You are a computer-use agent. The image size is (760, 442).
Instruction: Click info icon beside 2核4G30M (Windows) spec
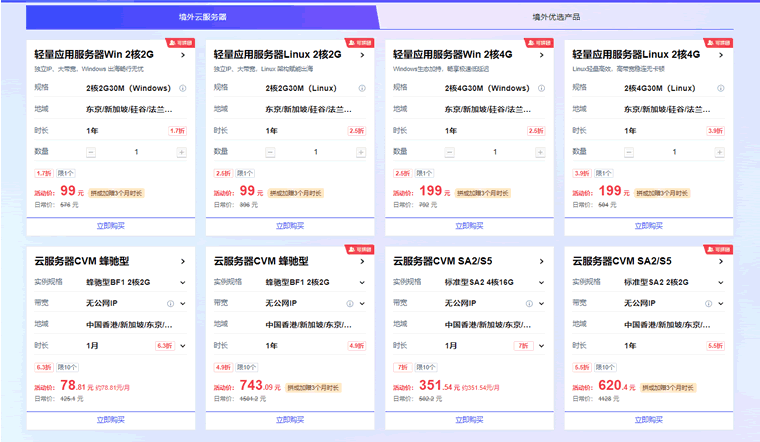point(541,88)
